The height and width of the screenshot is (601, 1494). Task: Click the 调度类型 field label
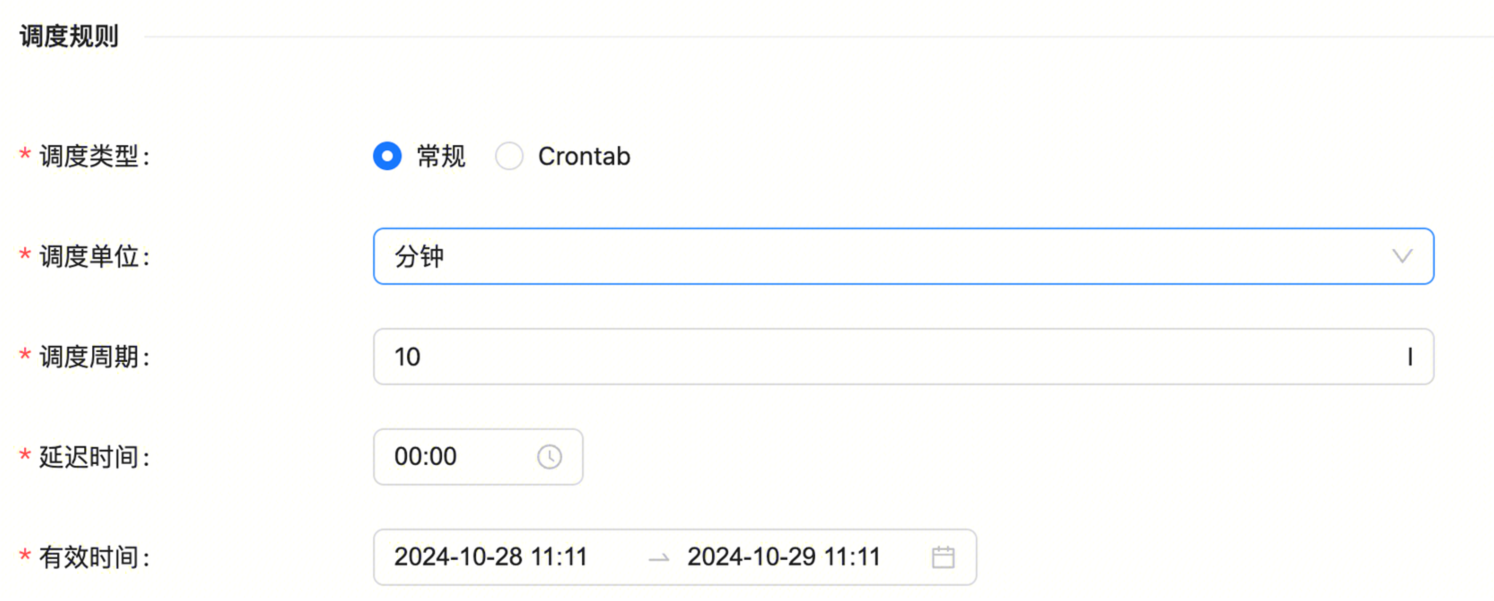92,157
